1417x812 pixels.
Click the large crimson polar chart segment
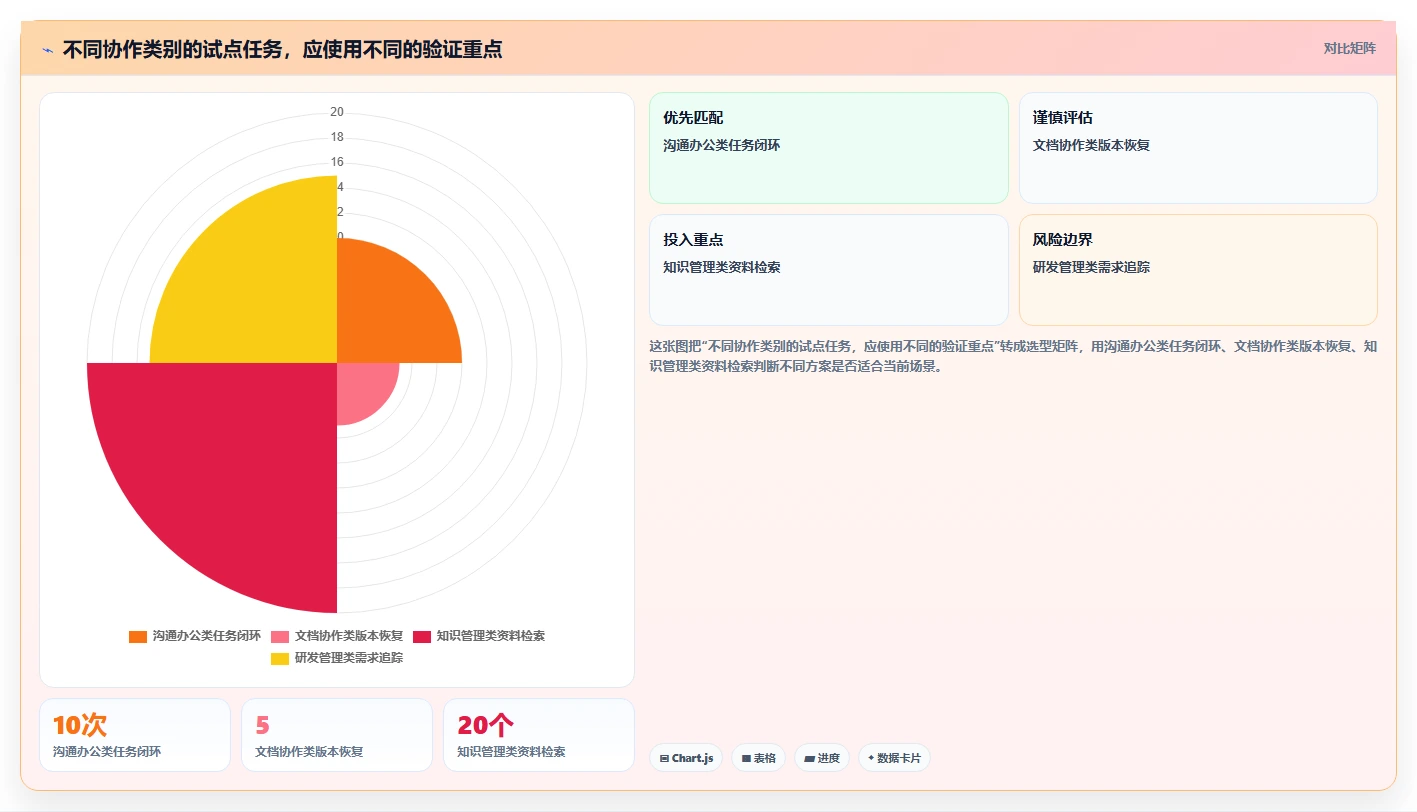coord(230,470)
